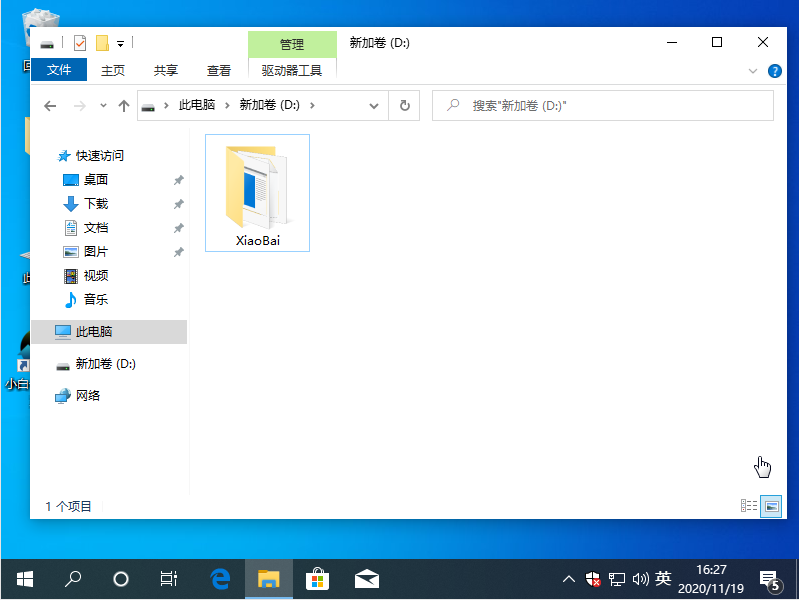The width and height of the screenshot is (799, 600).
Task: Refresh the current folder view
Action: click(x=404, y=106)
